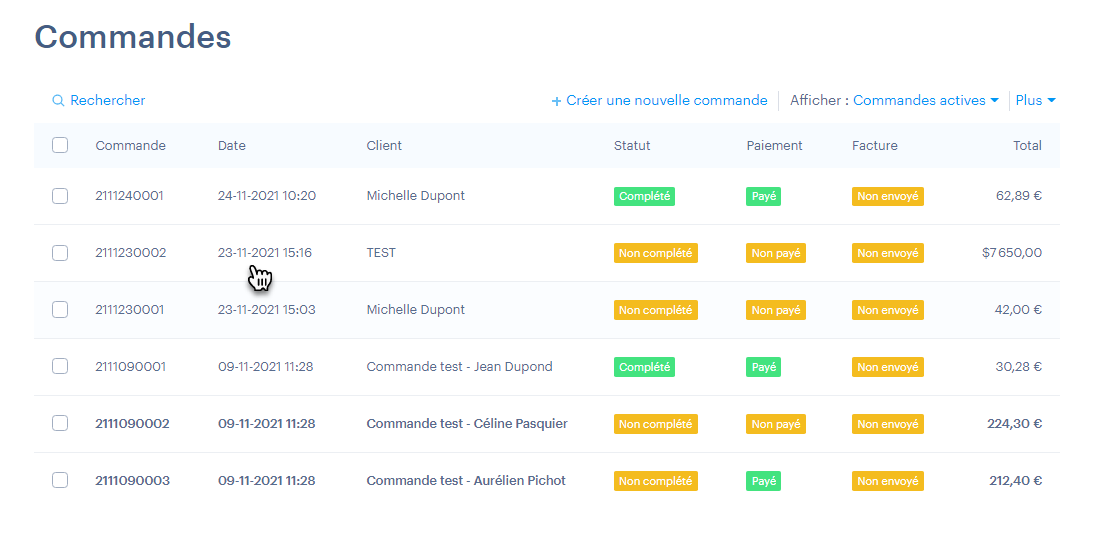Viewport: 1104px width, 539px height.
Task: Open client 'Commande test - Jean Dupond'
Action: click(x=459, y=367)
